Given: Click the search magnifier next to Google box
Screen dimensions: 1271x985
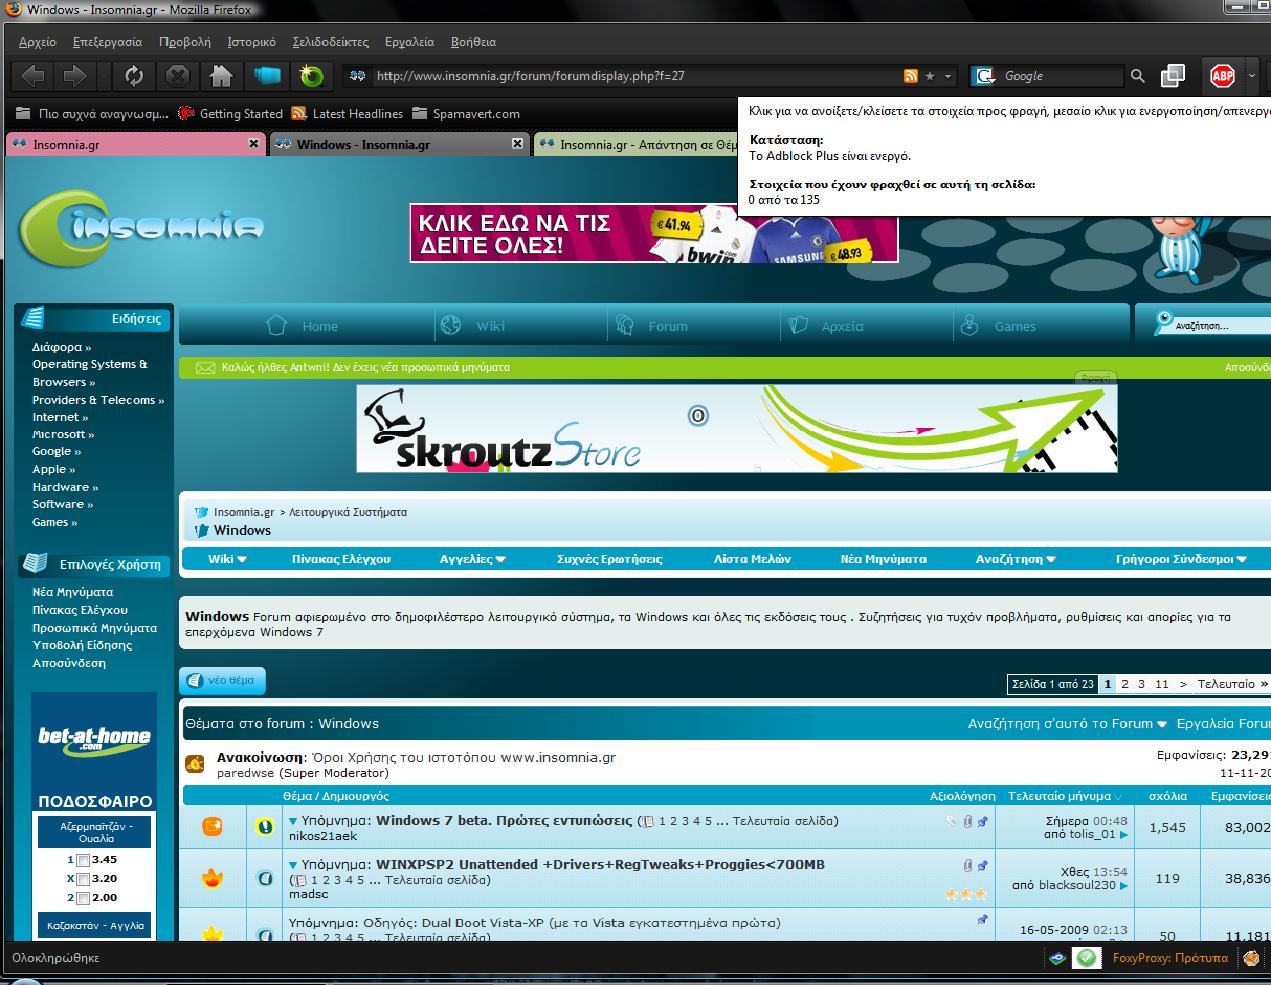Looking at the screenshot, I should 1137,76.
